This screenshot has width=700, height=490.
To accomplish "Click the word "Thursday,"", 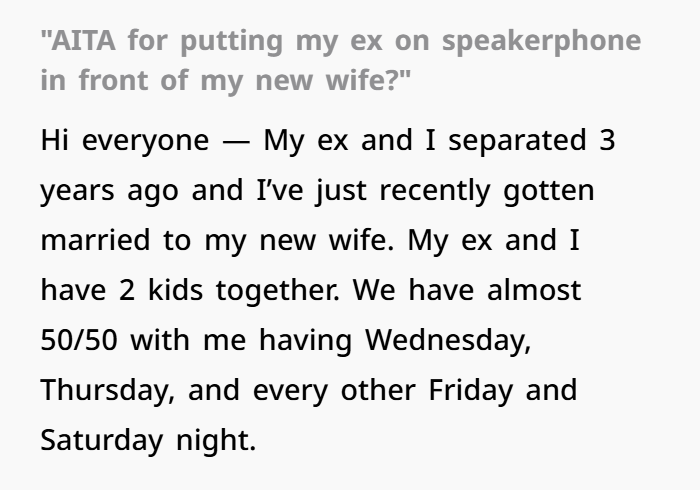I will 108,392.
